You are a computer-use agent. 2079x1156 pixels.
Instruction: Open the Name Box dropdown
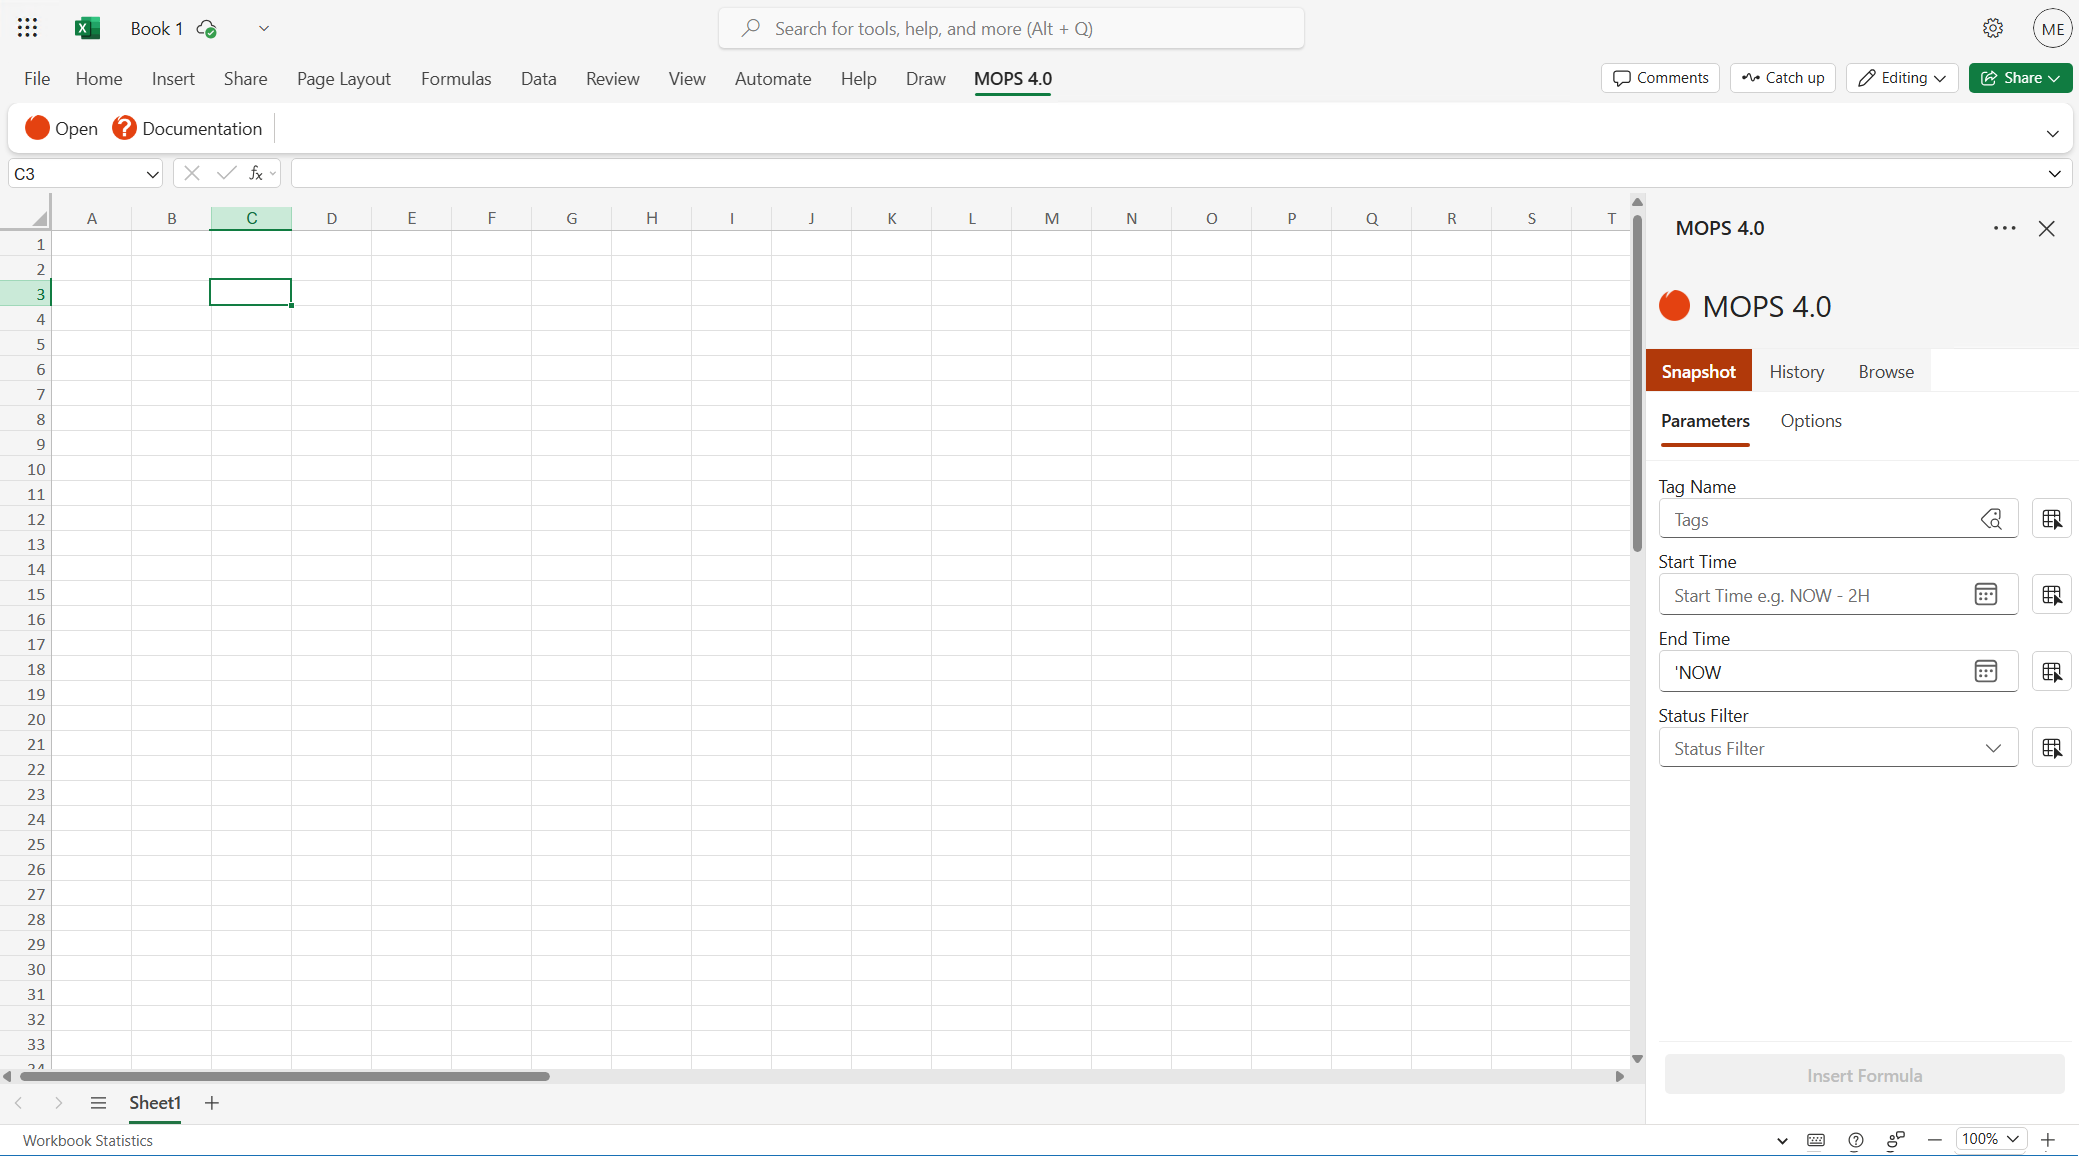[151, 173]
